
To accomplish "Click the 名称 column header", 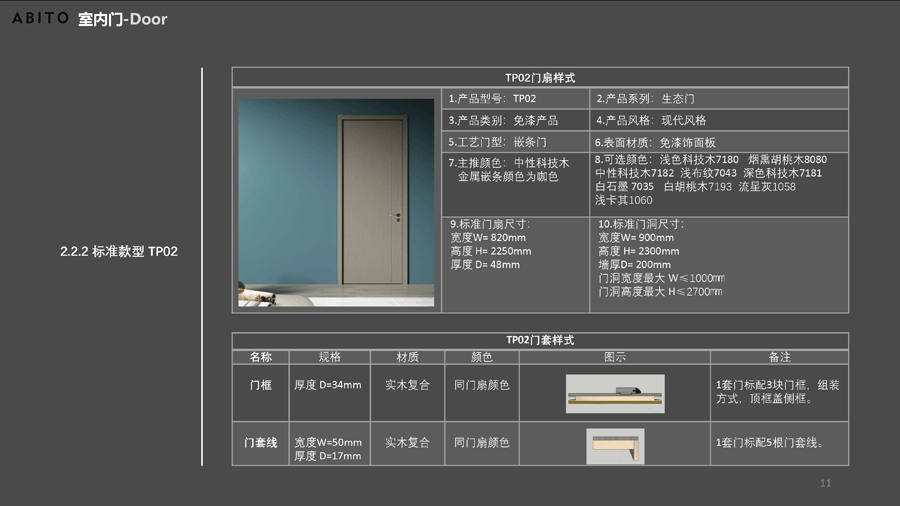I will (261, 357).
